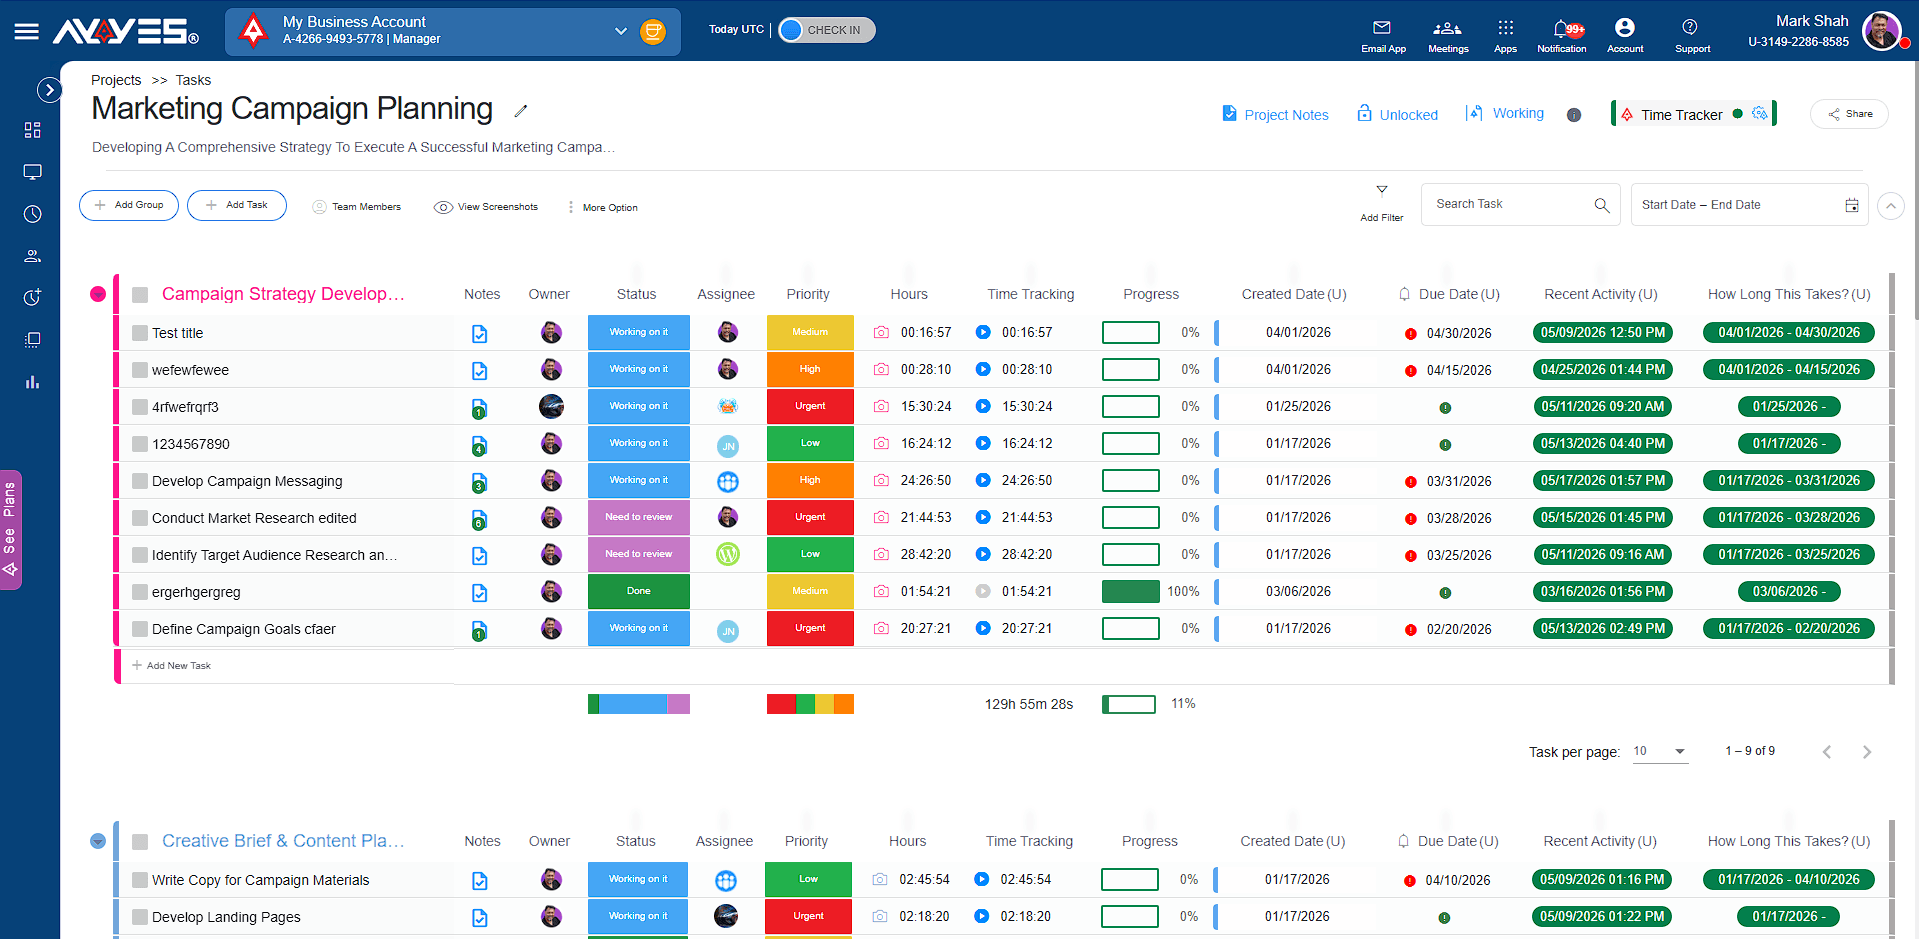Change Need to review status of Conduct Market Research
This screenshot has width=1919, height=939.
click(x=639, y=517)
